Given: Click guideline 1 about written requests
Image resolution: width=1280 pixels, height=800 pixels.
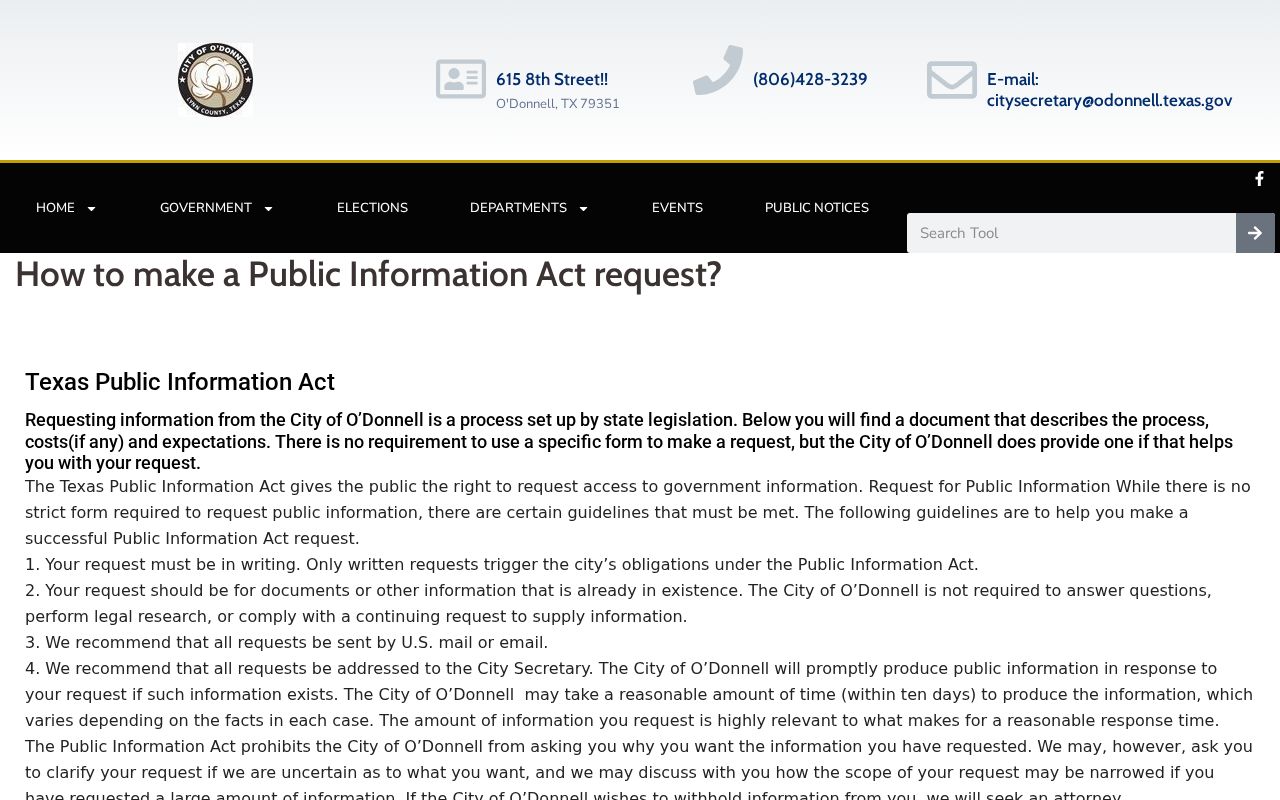Looking at the screenshot, I should click(502, 564).
